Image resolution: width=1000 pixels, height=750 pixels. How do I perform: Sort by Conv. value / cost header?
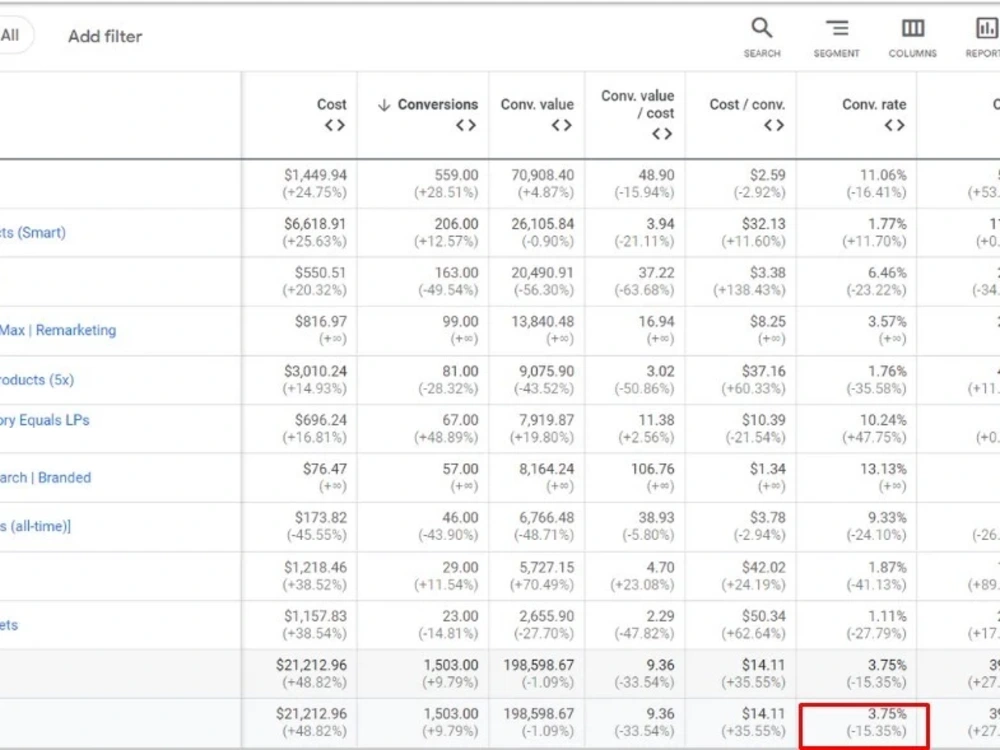tap(638, 105)
